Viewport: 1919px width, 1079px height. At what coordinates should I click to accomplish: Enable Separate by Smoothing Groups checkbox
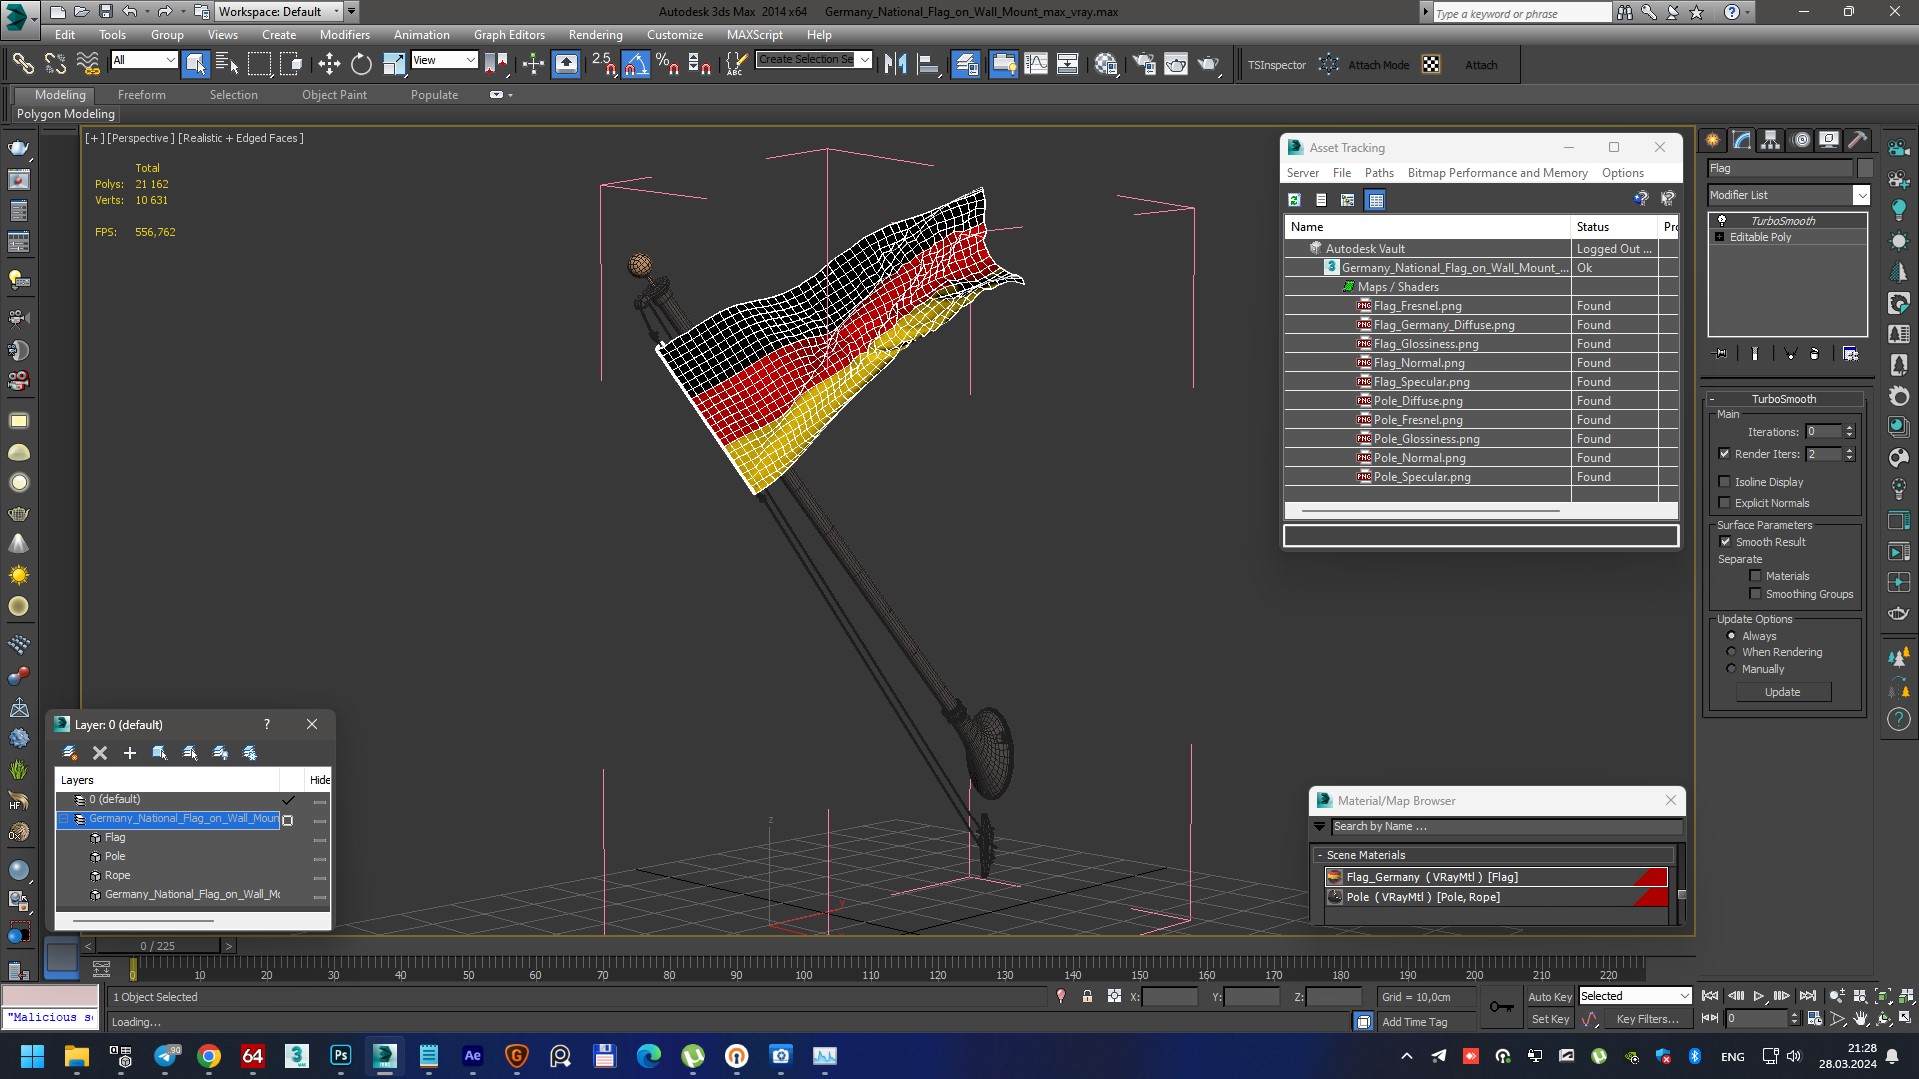[x=1755, y=594]
